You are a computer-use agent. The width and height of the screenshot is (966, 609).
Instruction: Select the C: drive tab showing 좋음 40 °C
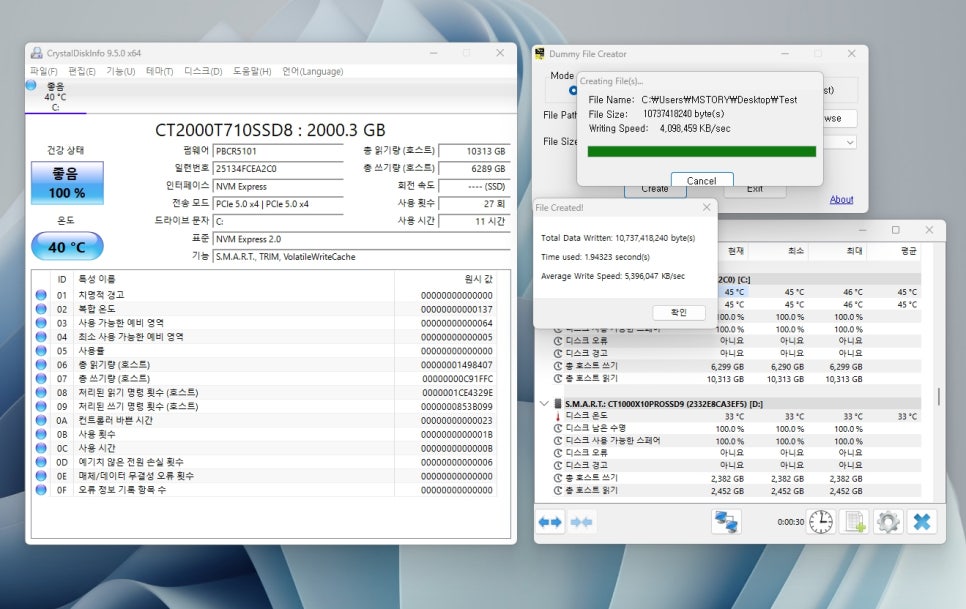coord(55,97)
